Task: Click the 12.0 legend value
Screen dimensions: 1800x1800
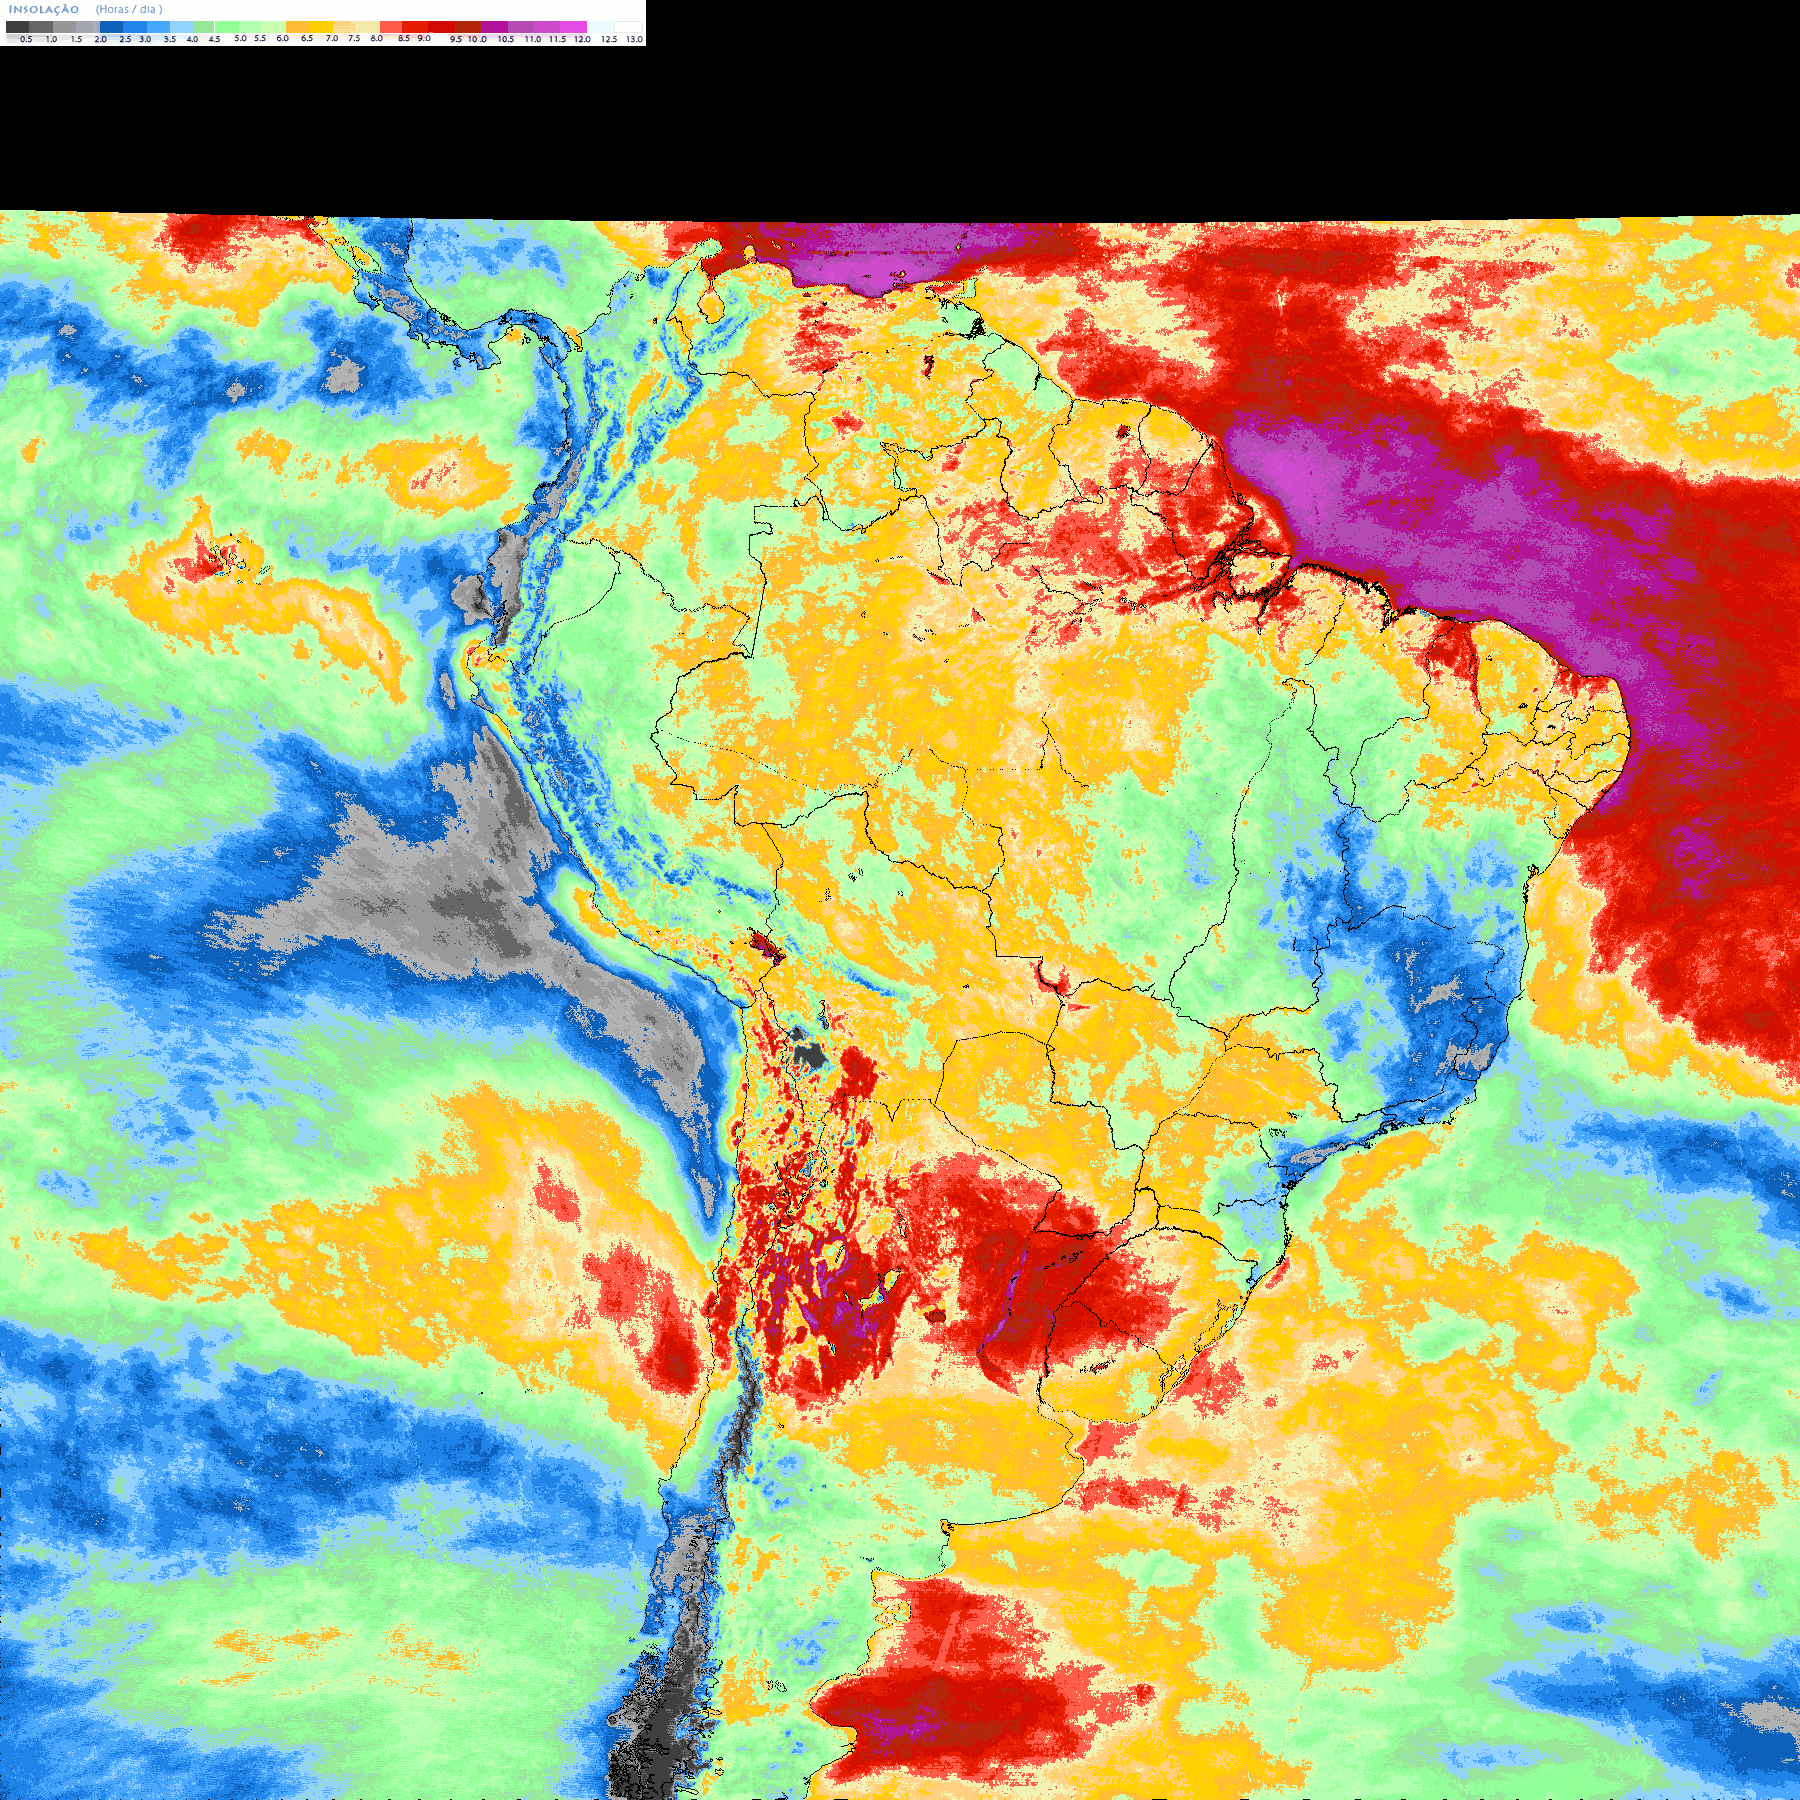Action: (x=582, y=39)
